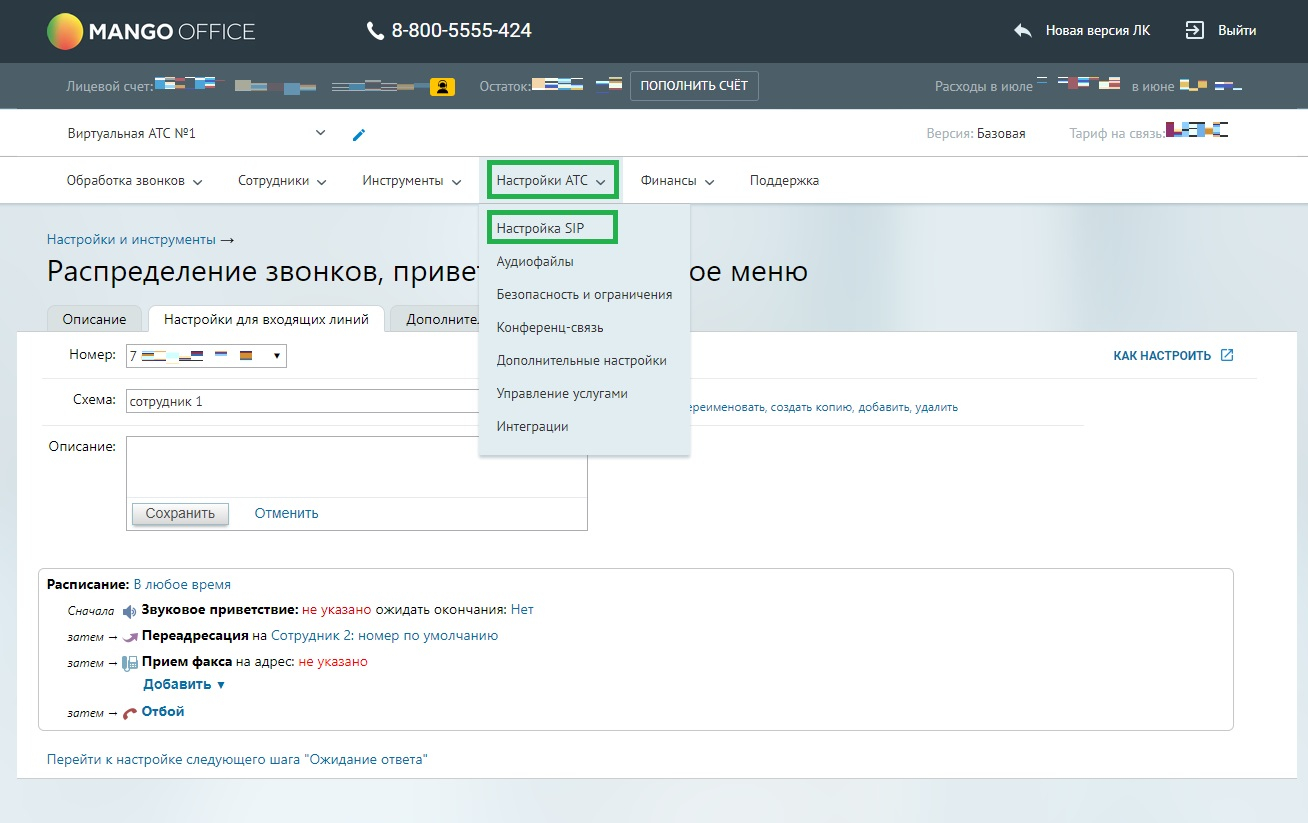Click не указано beside Звуковое приветствие
Image resolution: width=1308 pixels, height=823 pixels.
click(x=337, y=610)
